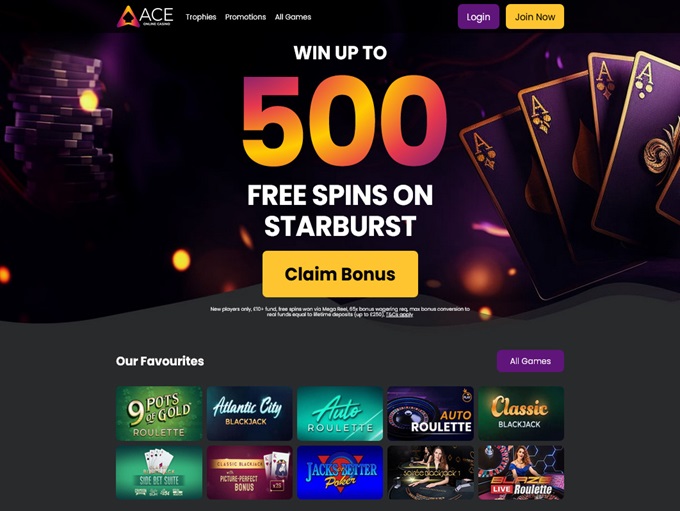Open Blaze Live Roulette game tile

(521, 472)
